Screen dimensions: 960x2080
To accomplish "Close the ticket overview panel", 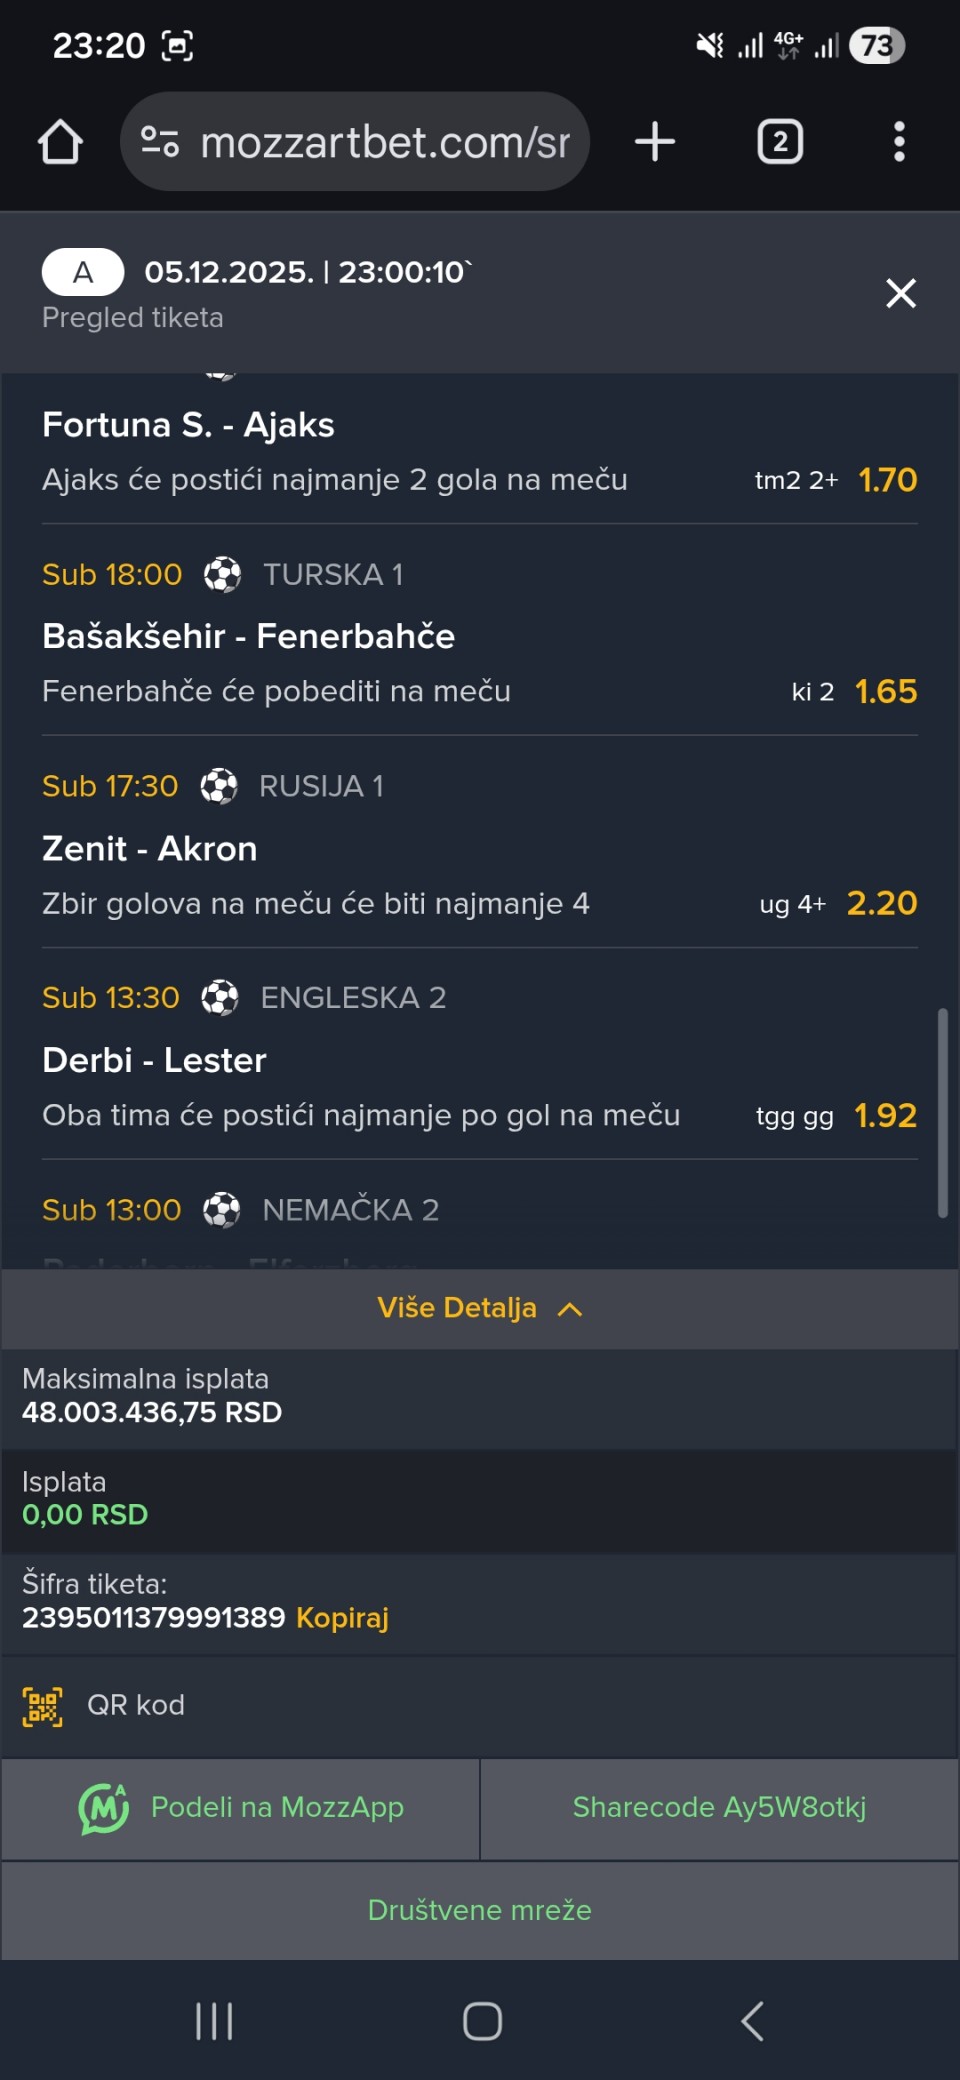I will tap(900, 293).
